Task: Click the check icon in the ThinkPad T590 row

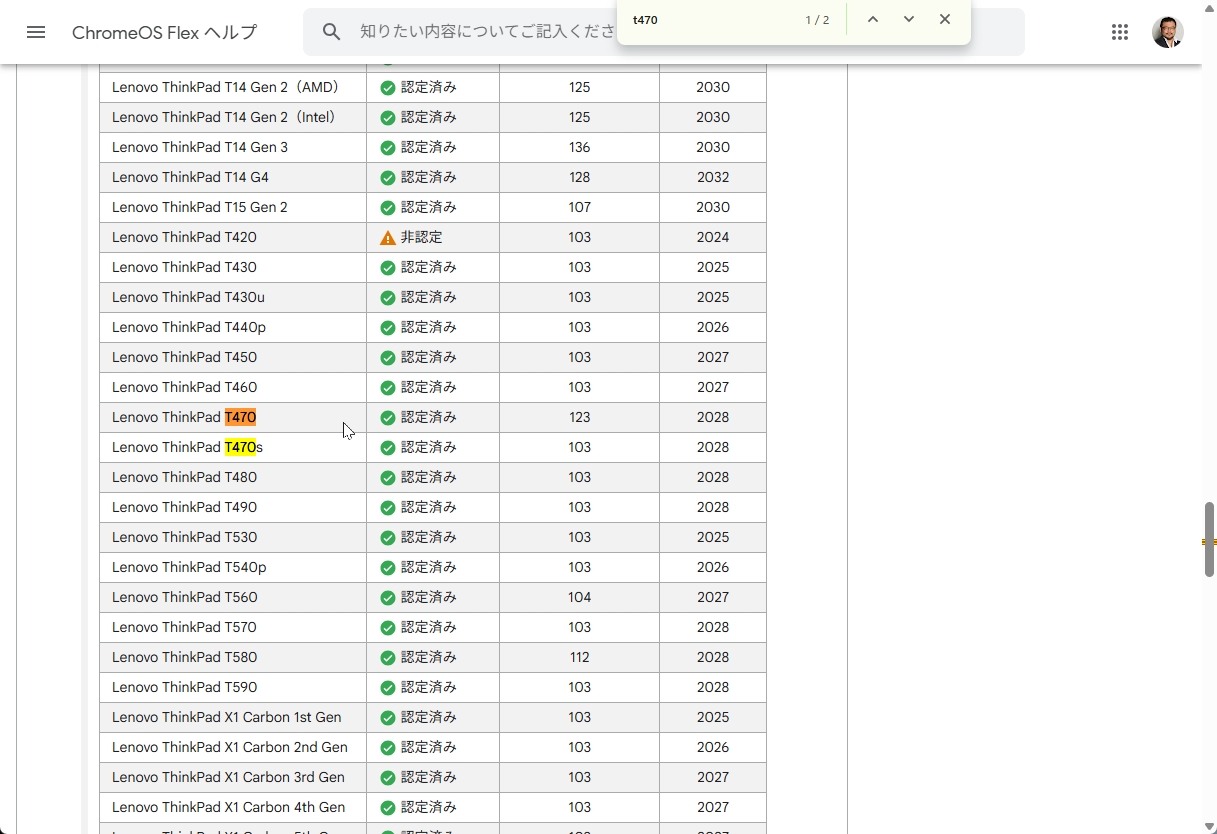Action: tap(388, 688)
